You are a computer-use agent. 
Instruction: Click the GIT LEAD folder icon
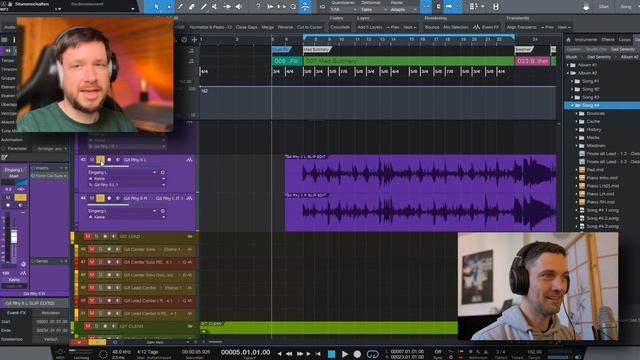pyautogui.click(x=190, y=236)
